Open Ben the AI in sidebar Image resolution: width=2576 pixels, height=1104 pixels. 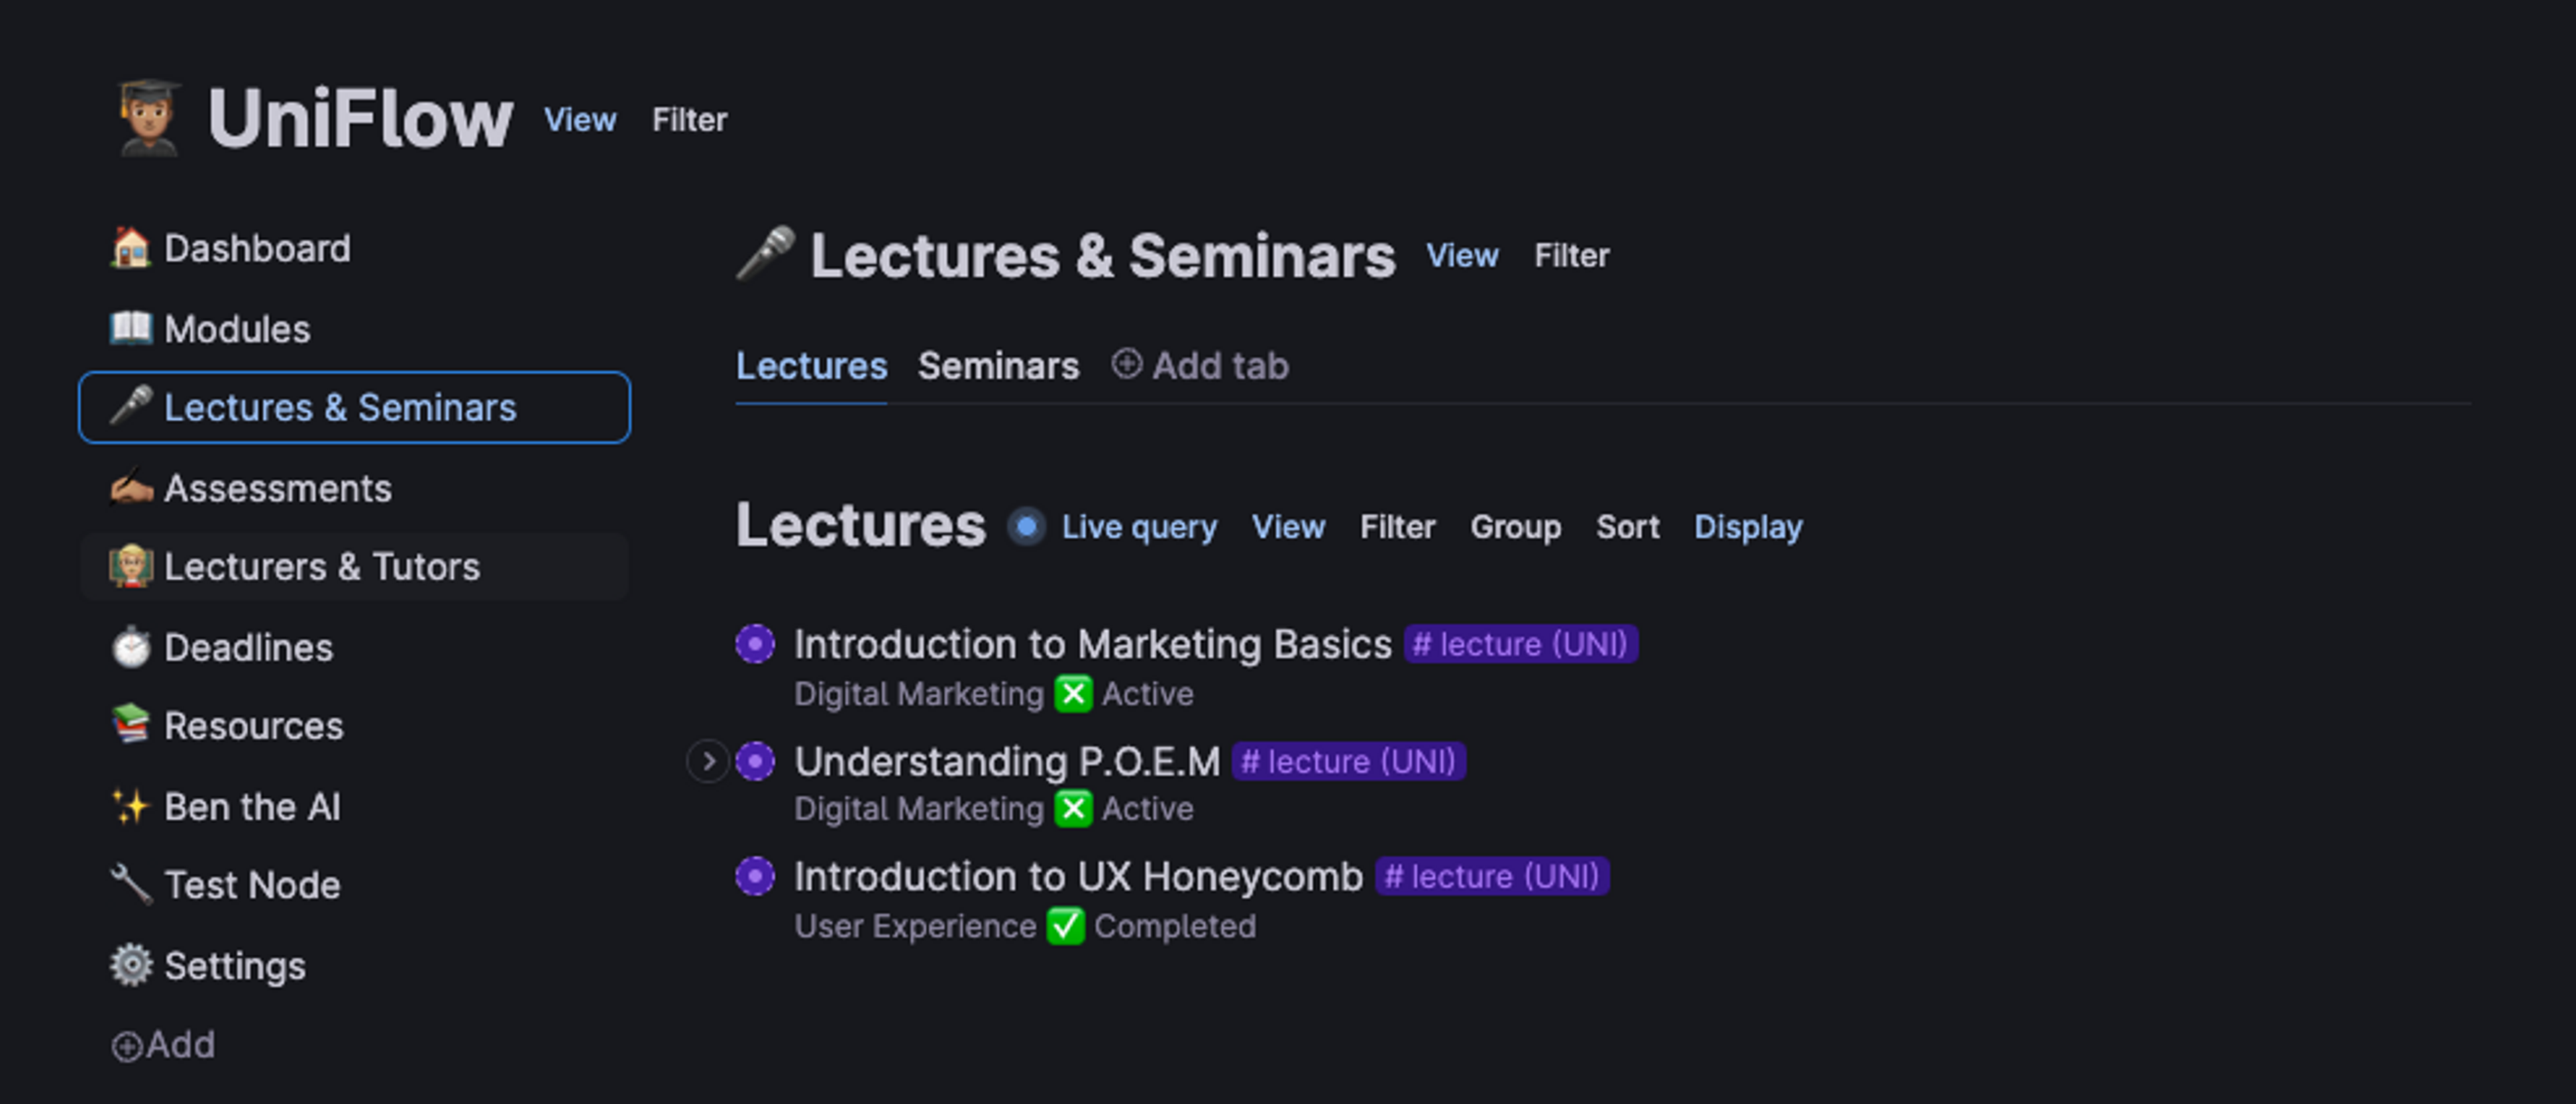pyautogui.click(x=252, y=806)
